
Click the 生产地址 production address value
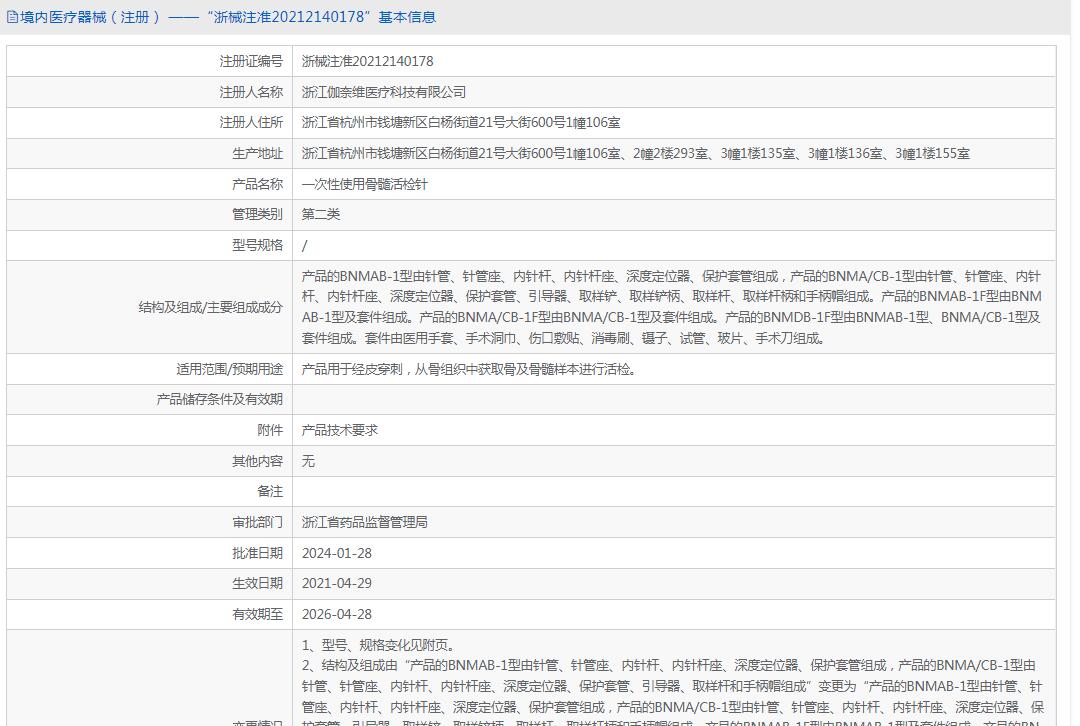[635, 154]
